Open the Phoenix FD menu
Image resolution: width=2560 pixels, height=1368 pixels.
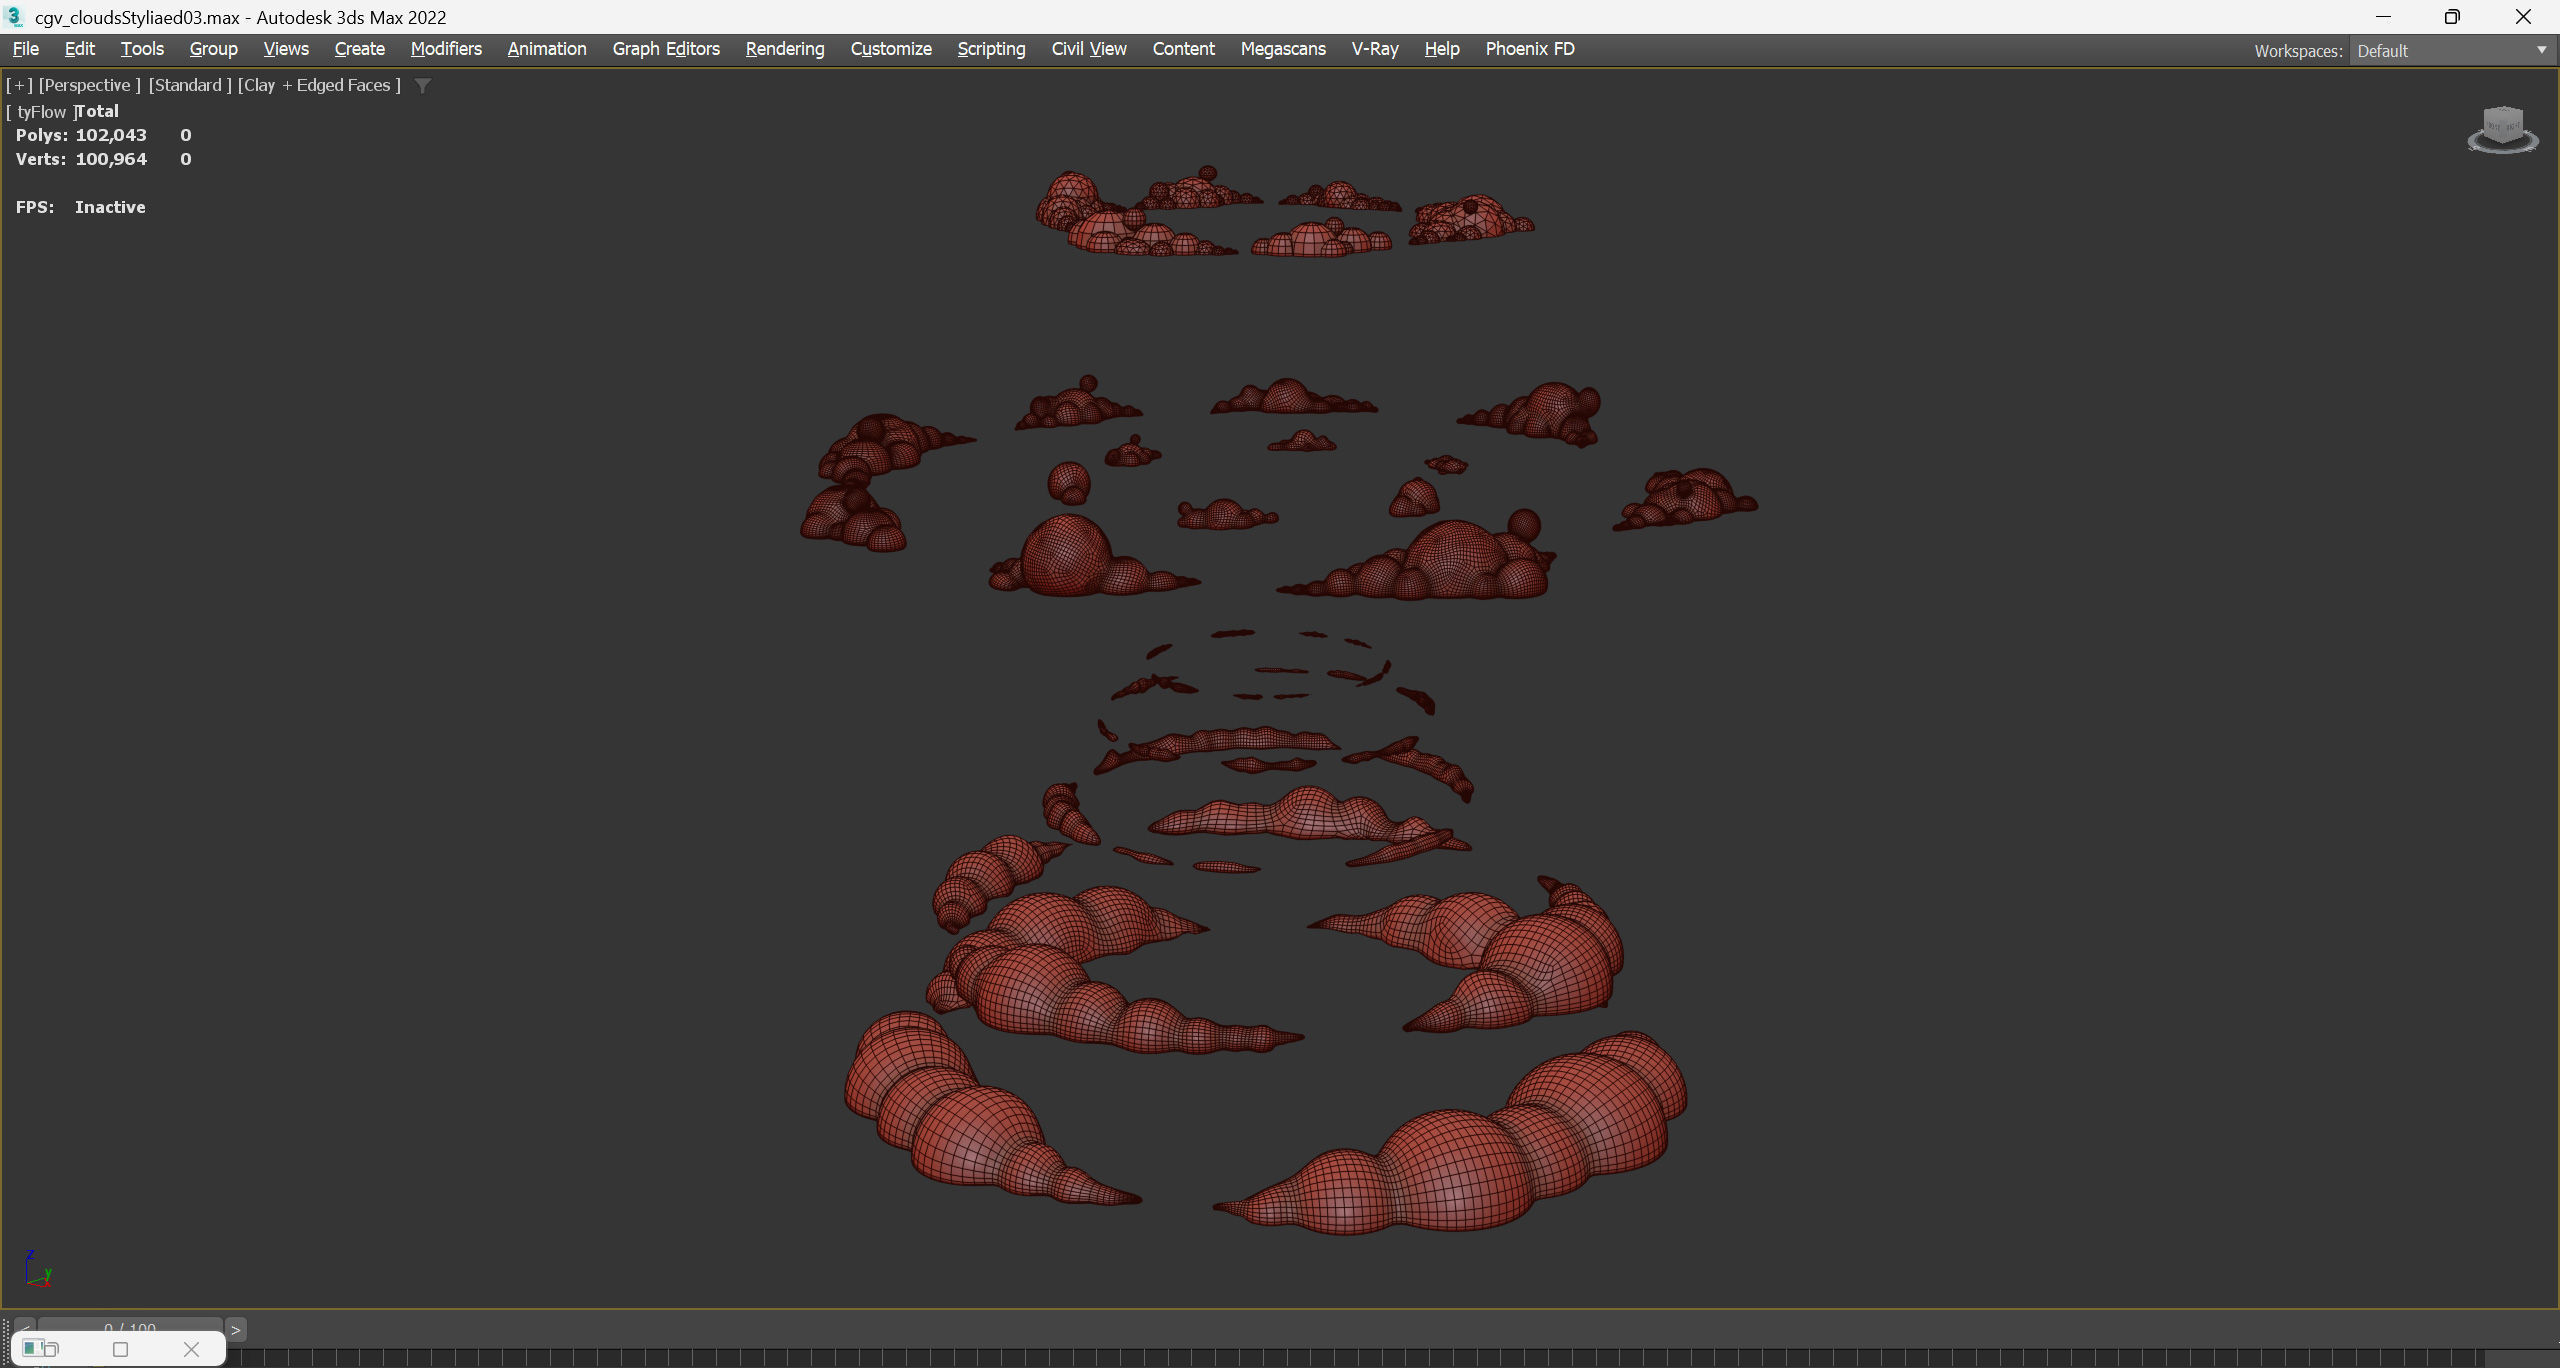[1529, 49]
